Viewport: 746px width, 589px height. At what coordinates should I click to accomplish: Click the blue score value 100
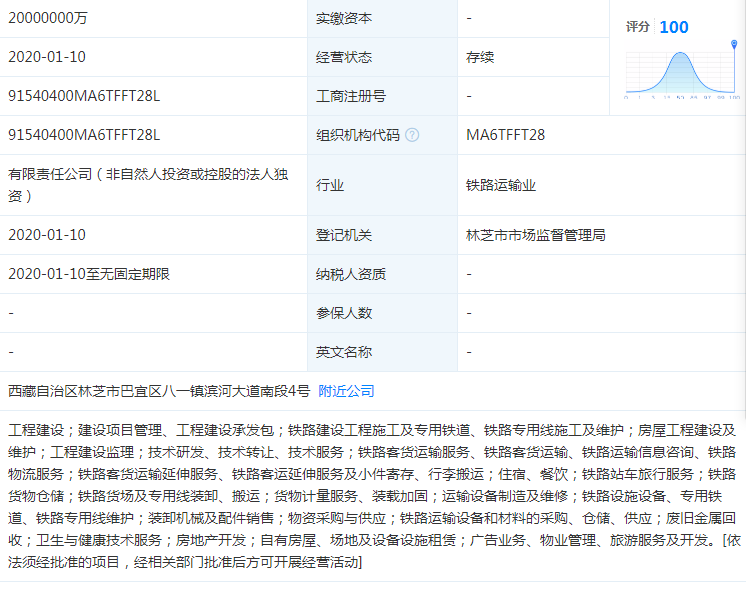[674, 27]
